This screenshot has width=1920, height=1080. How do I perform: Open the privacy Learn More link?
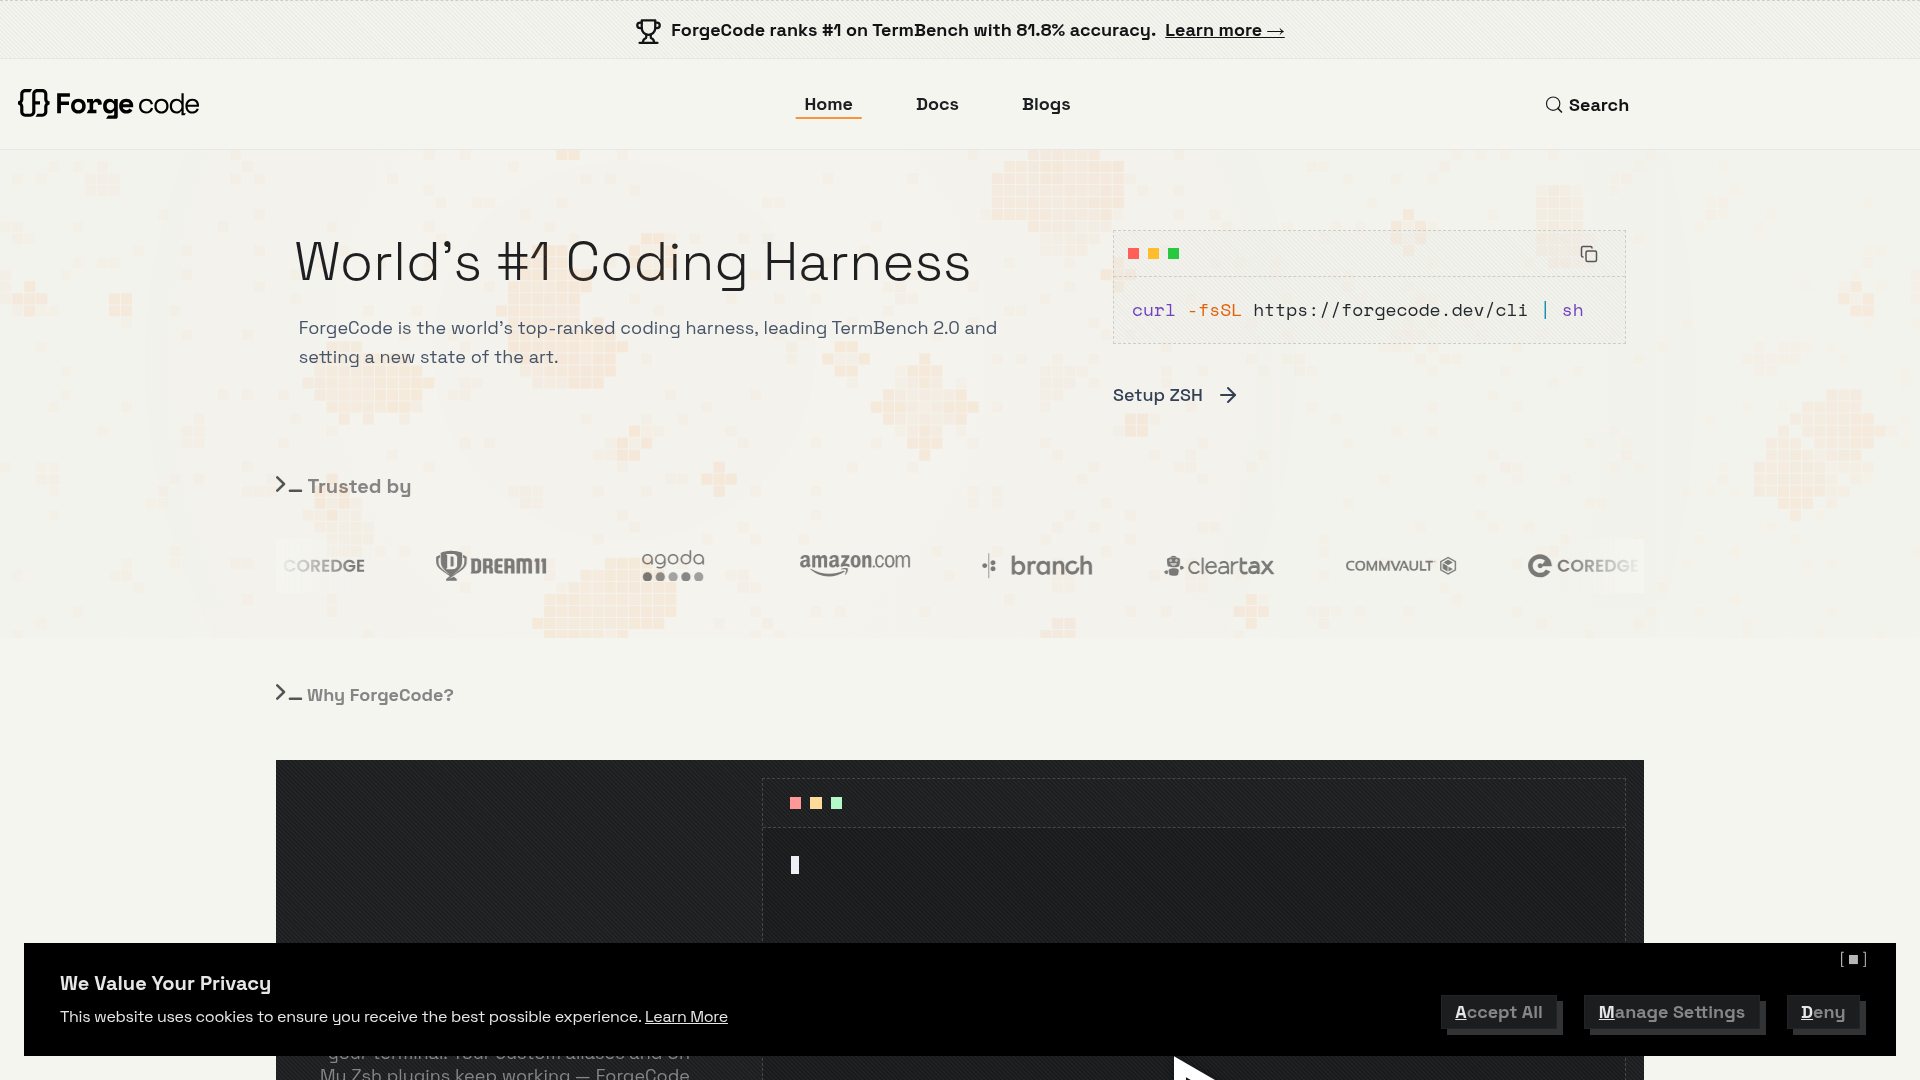point(686,1016)
